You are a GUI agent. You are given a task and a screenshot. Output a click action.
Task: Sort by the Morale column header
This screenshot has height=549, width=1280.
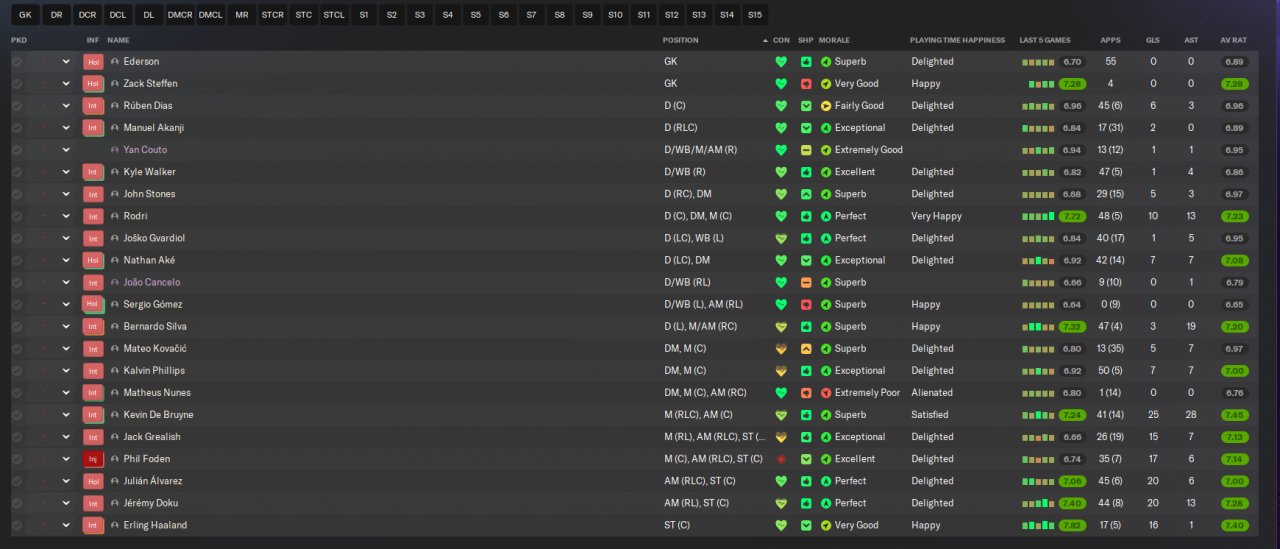coord(834,40)
